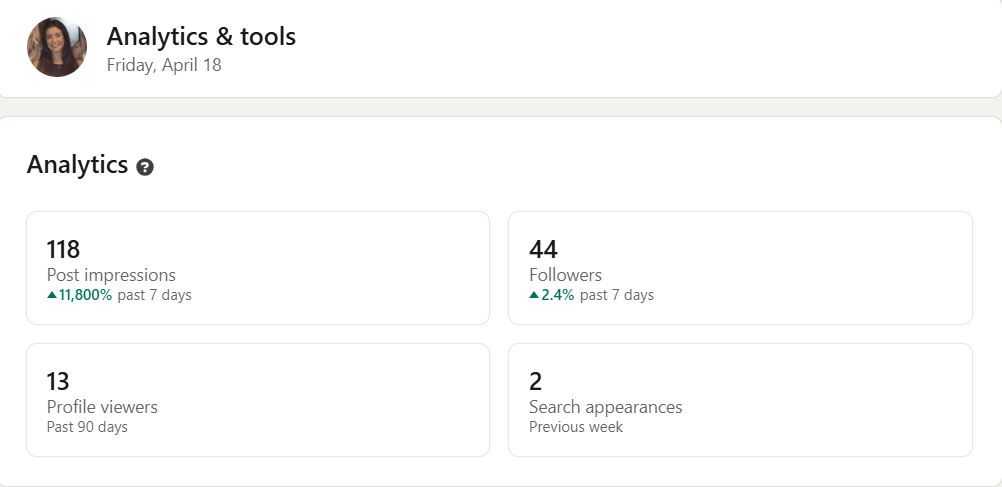1002x487 pixels.
Task: Click the Friday, April 18 date text
Action: pyautogui.click(x=164, y=65)
